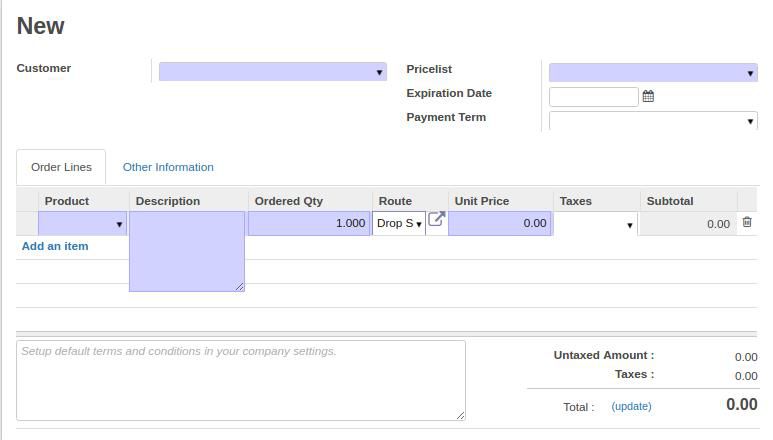This screenshot has height=440, width=773.
Task: Click the Add an item link
Action: (55, 246)
